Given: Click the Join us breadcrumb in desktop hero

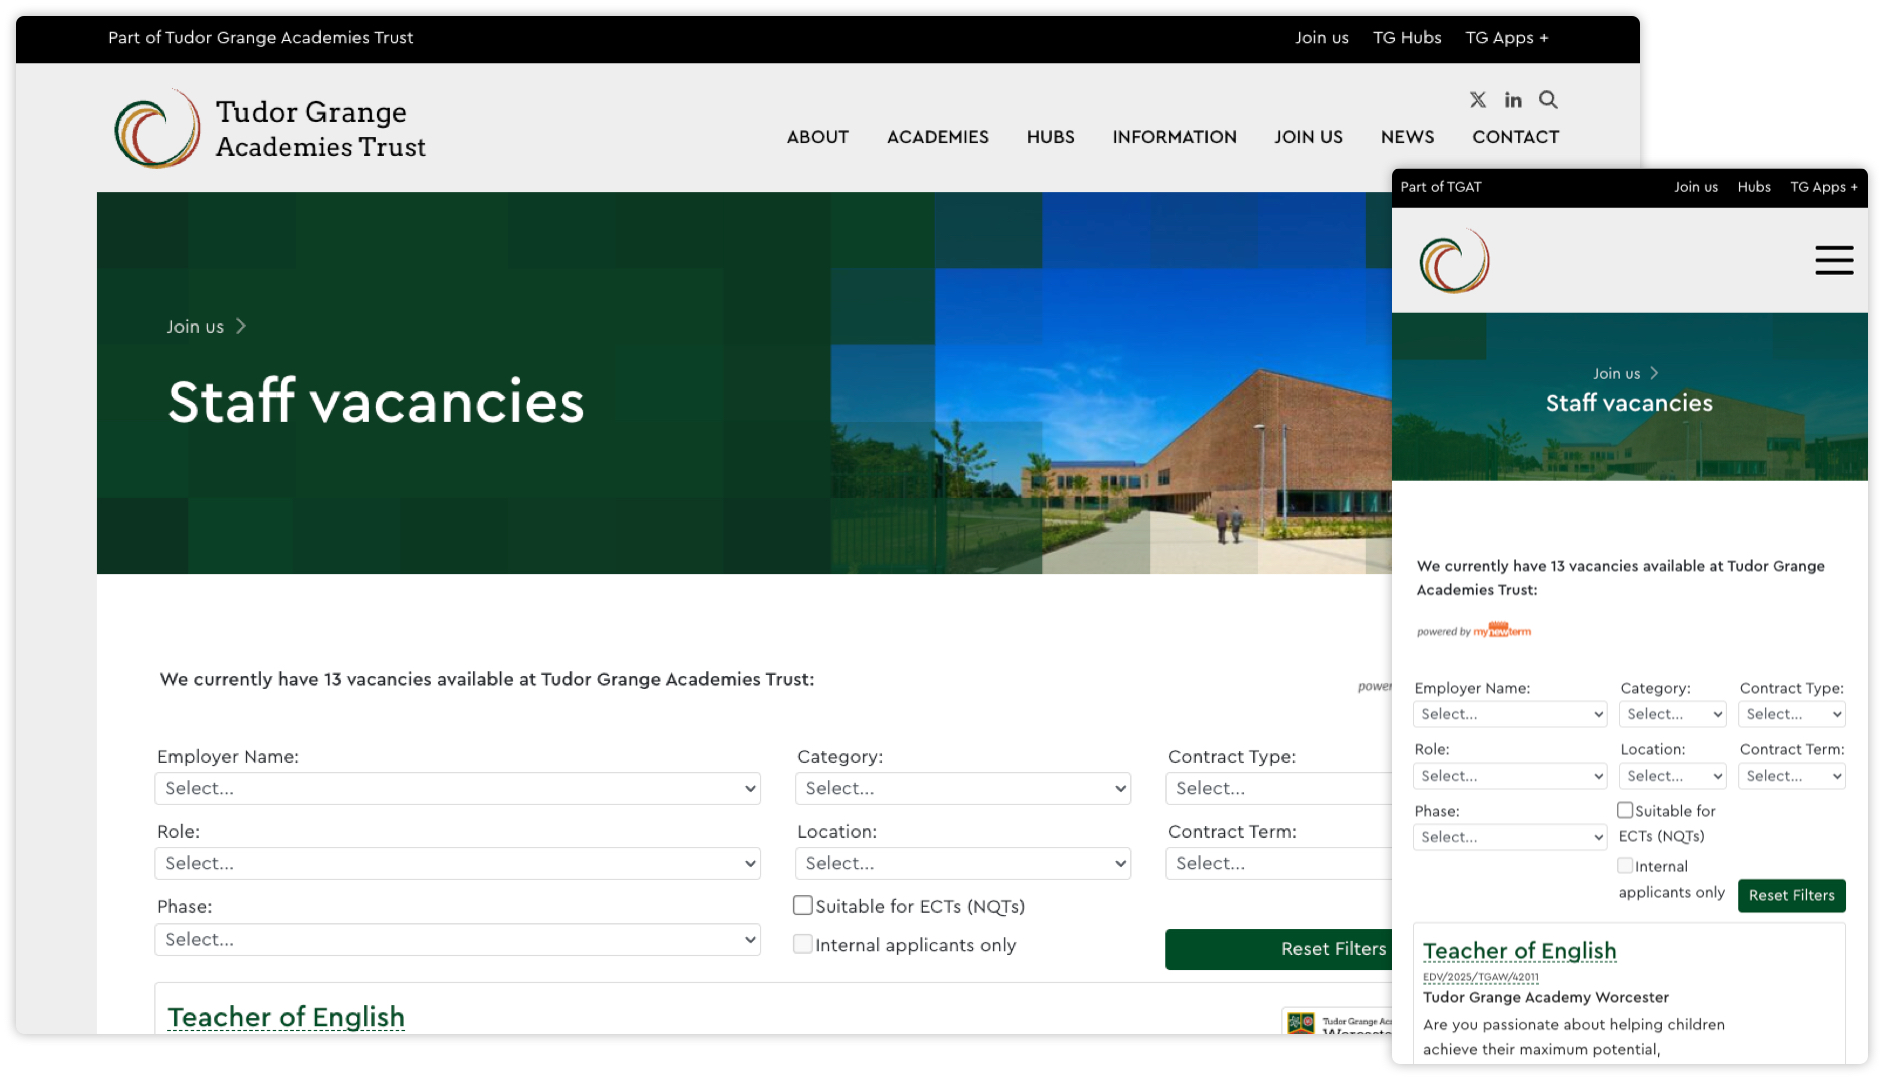Looking at the screenshot, I should point(195,327).
